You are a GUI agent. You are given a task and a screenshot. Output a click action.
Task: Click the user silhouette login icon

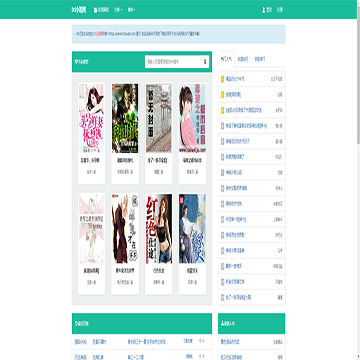(263, 10)
